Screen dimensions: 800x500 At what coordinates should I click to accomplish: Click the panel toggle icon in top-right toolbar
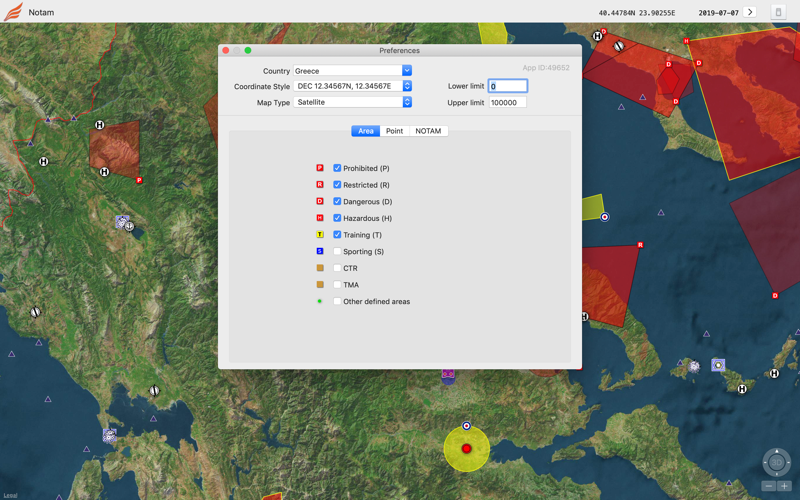coord(778,12)
